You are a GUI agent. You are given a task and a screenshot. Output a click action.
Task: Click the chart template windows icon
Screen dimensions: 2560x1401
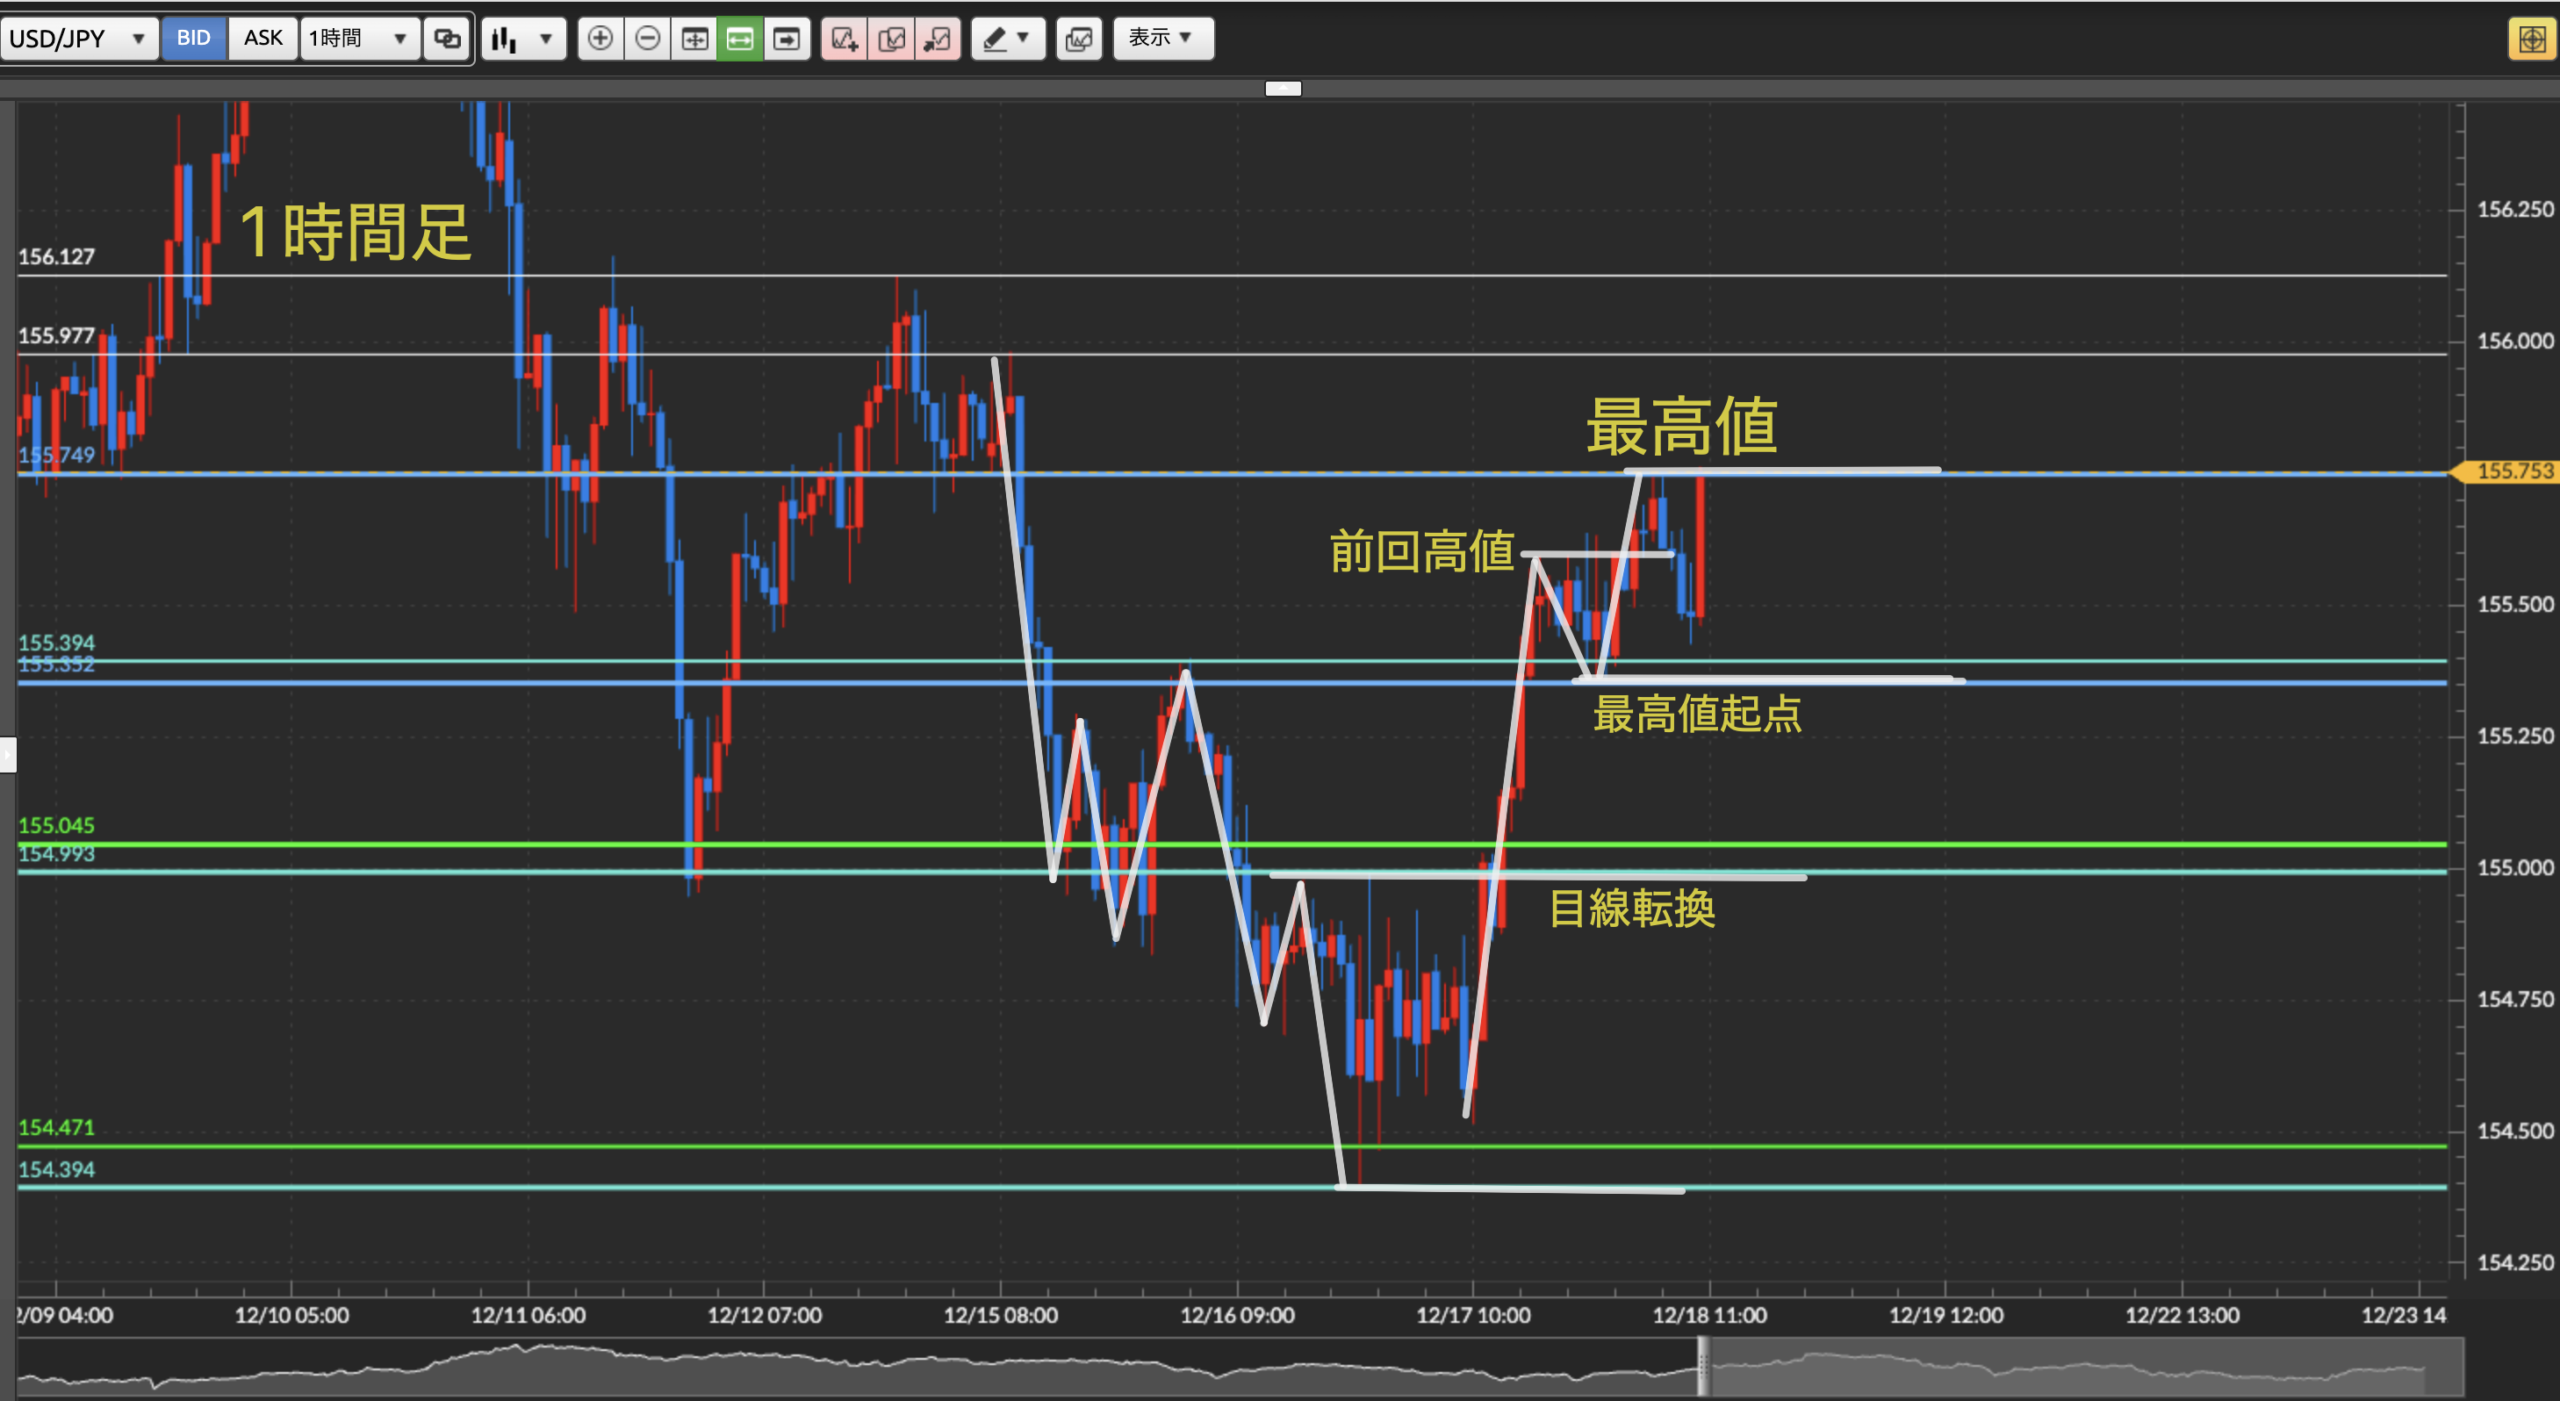1079,39
